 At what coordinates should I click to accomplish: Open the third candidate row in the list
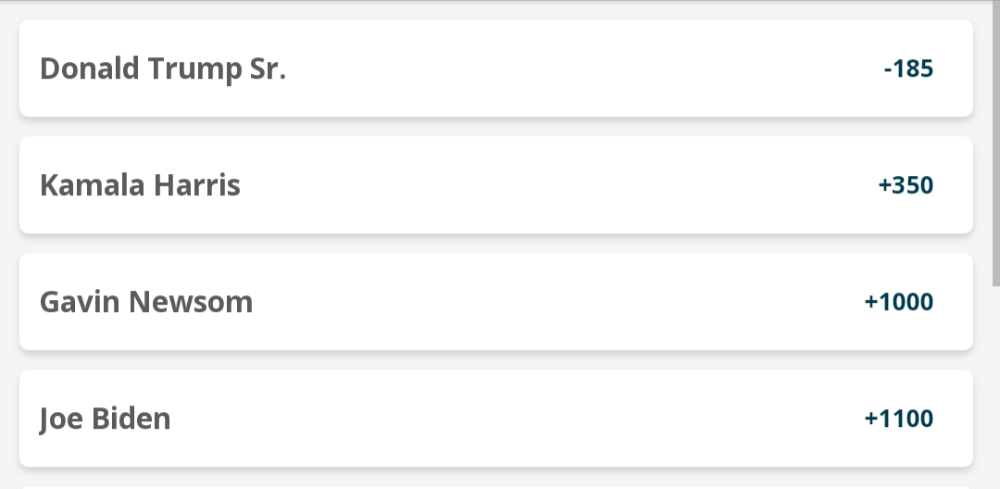tap(496, 302)
